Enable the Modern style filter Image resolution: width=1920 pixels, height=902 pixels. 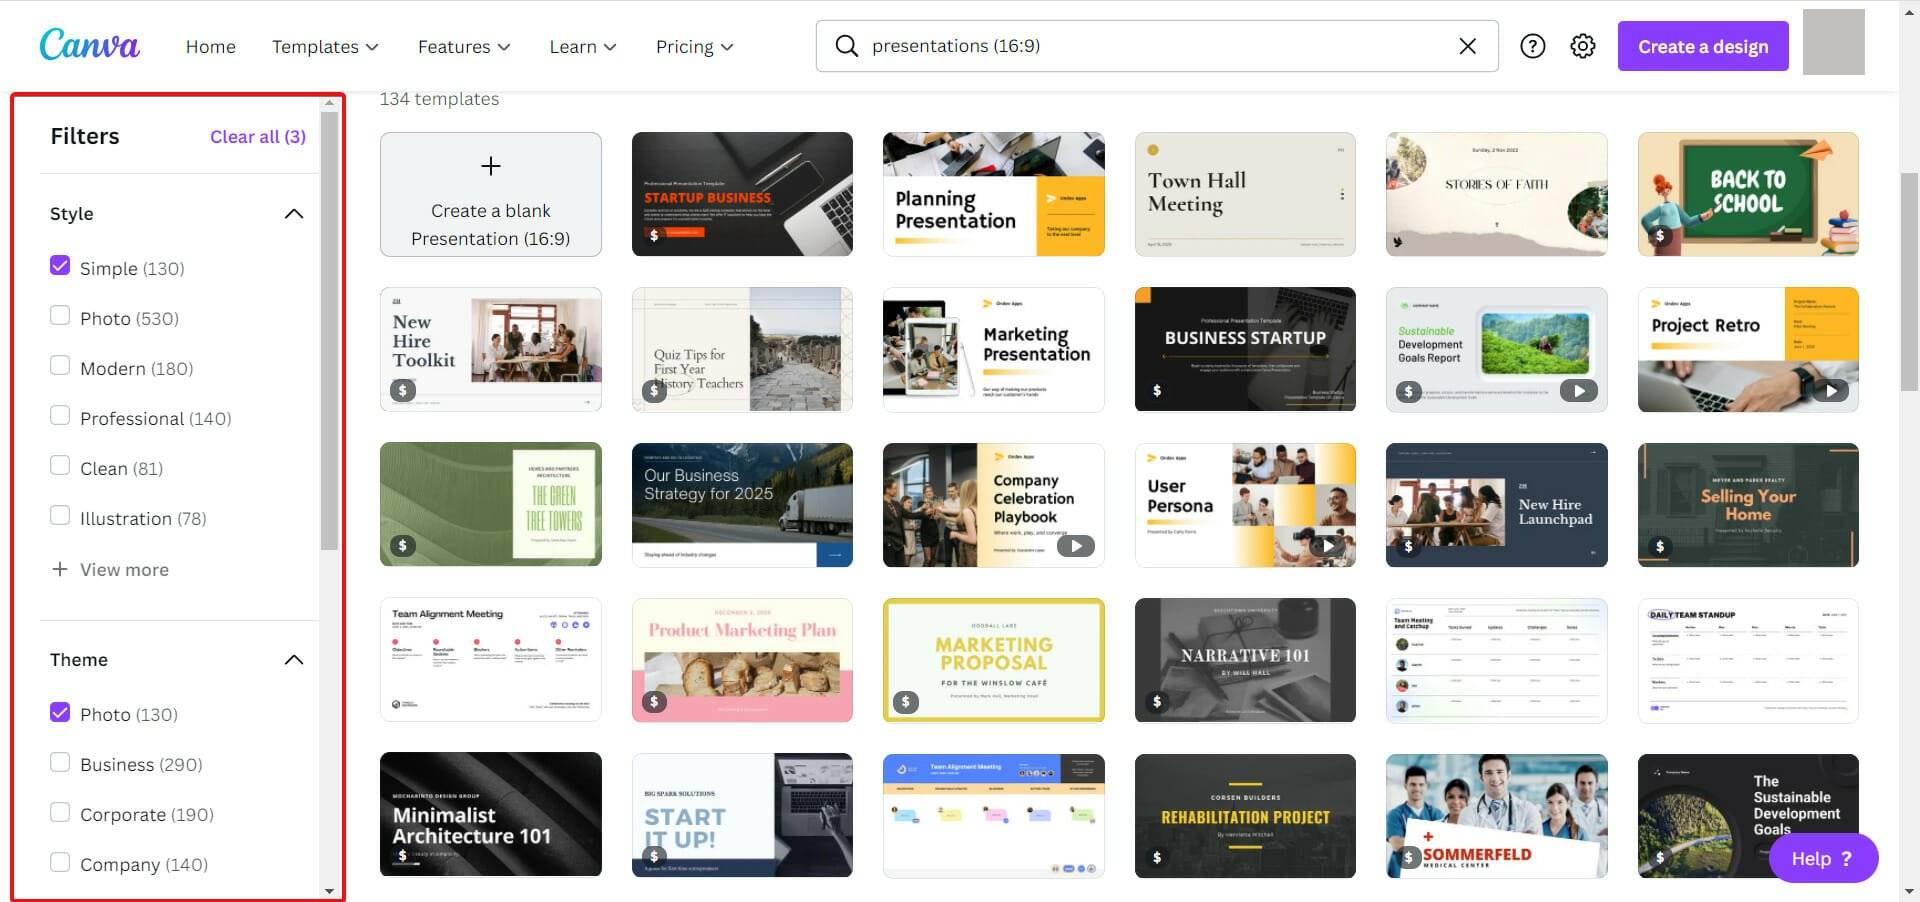(60, 366)
